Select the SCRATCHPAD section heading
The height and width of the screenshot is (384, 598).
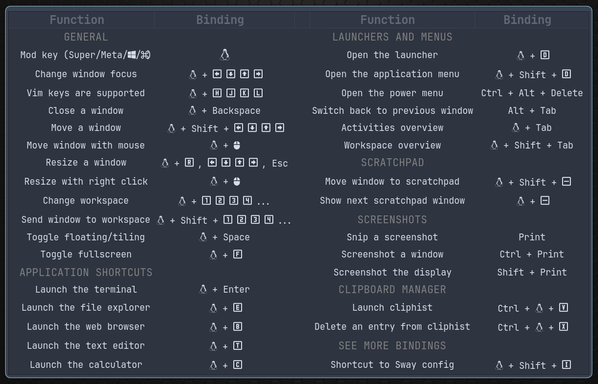(x=392, y=162)
